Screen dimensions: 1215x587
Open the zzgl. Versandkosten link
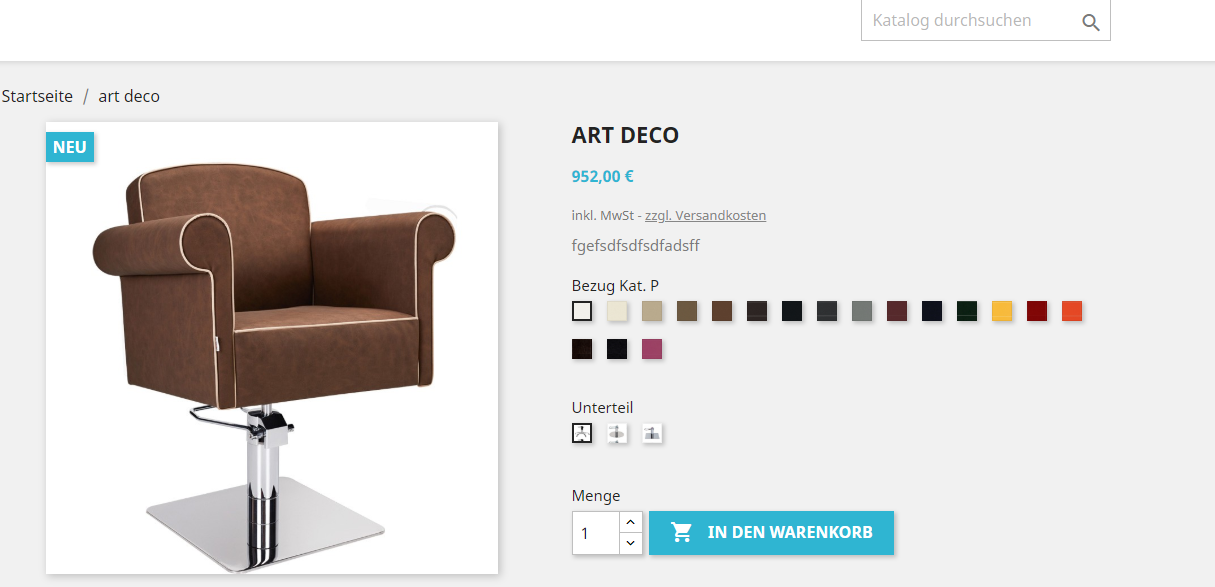click(x=705, y=215)
